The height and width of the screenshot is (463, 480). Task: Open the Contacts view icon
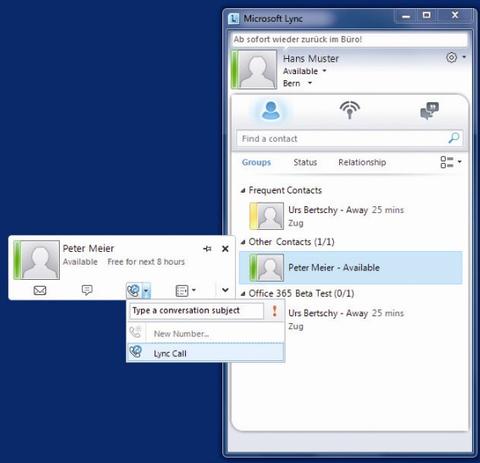(271, 110)
